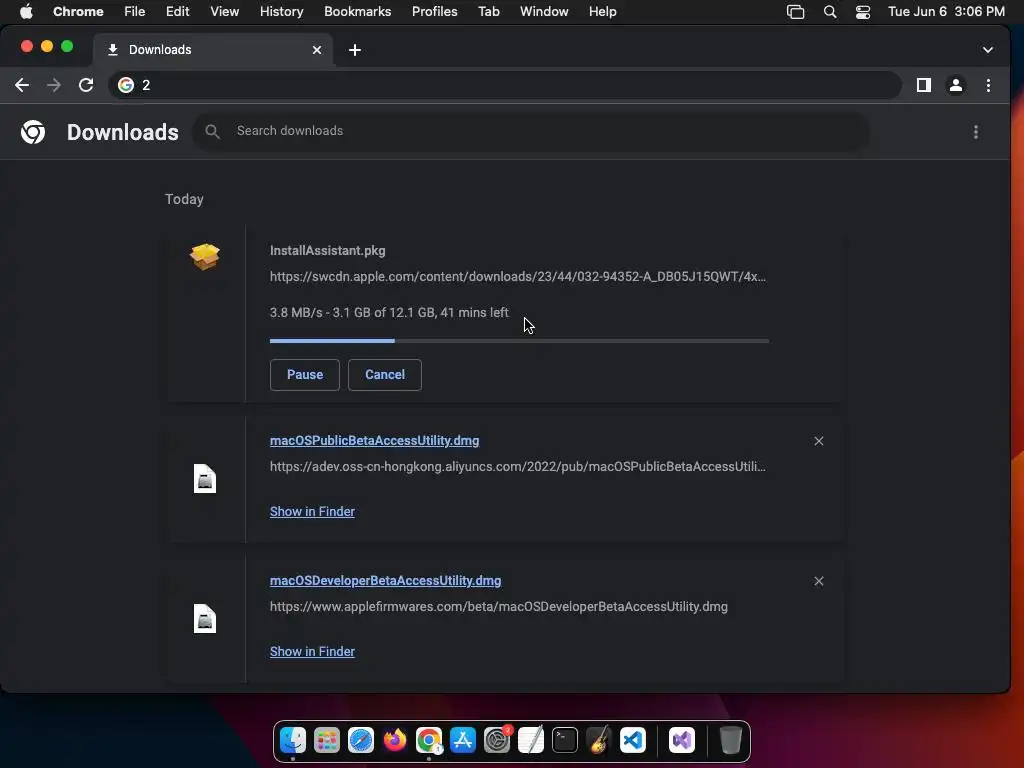This screenshot has width=1024, height=768.
Task: Reload the Downloads page
Action: coord(86,85)
